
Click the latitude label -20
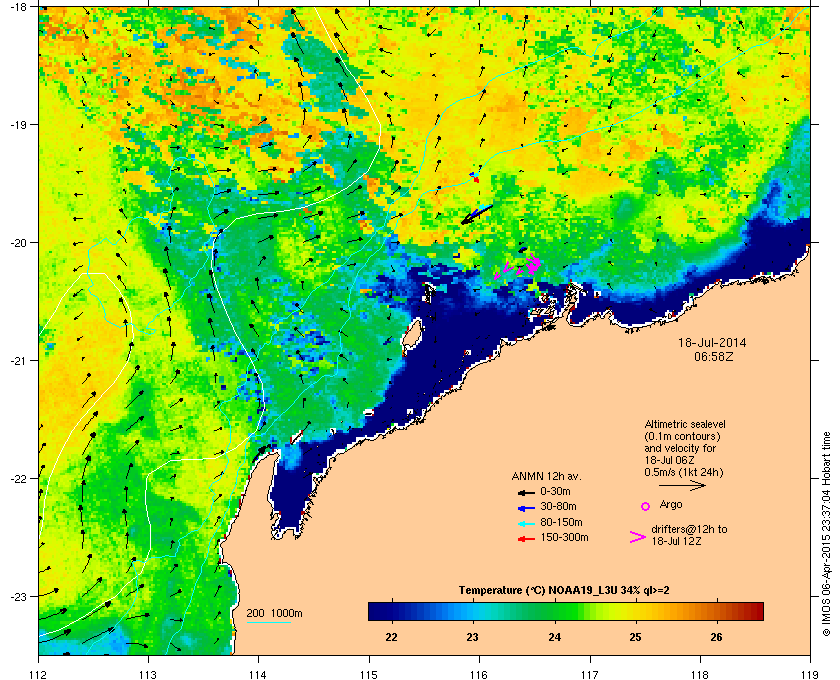coord(18,242)
